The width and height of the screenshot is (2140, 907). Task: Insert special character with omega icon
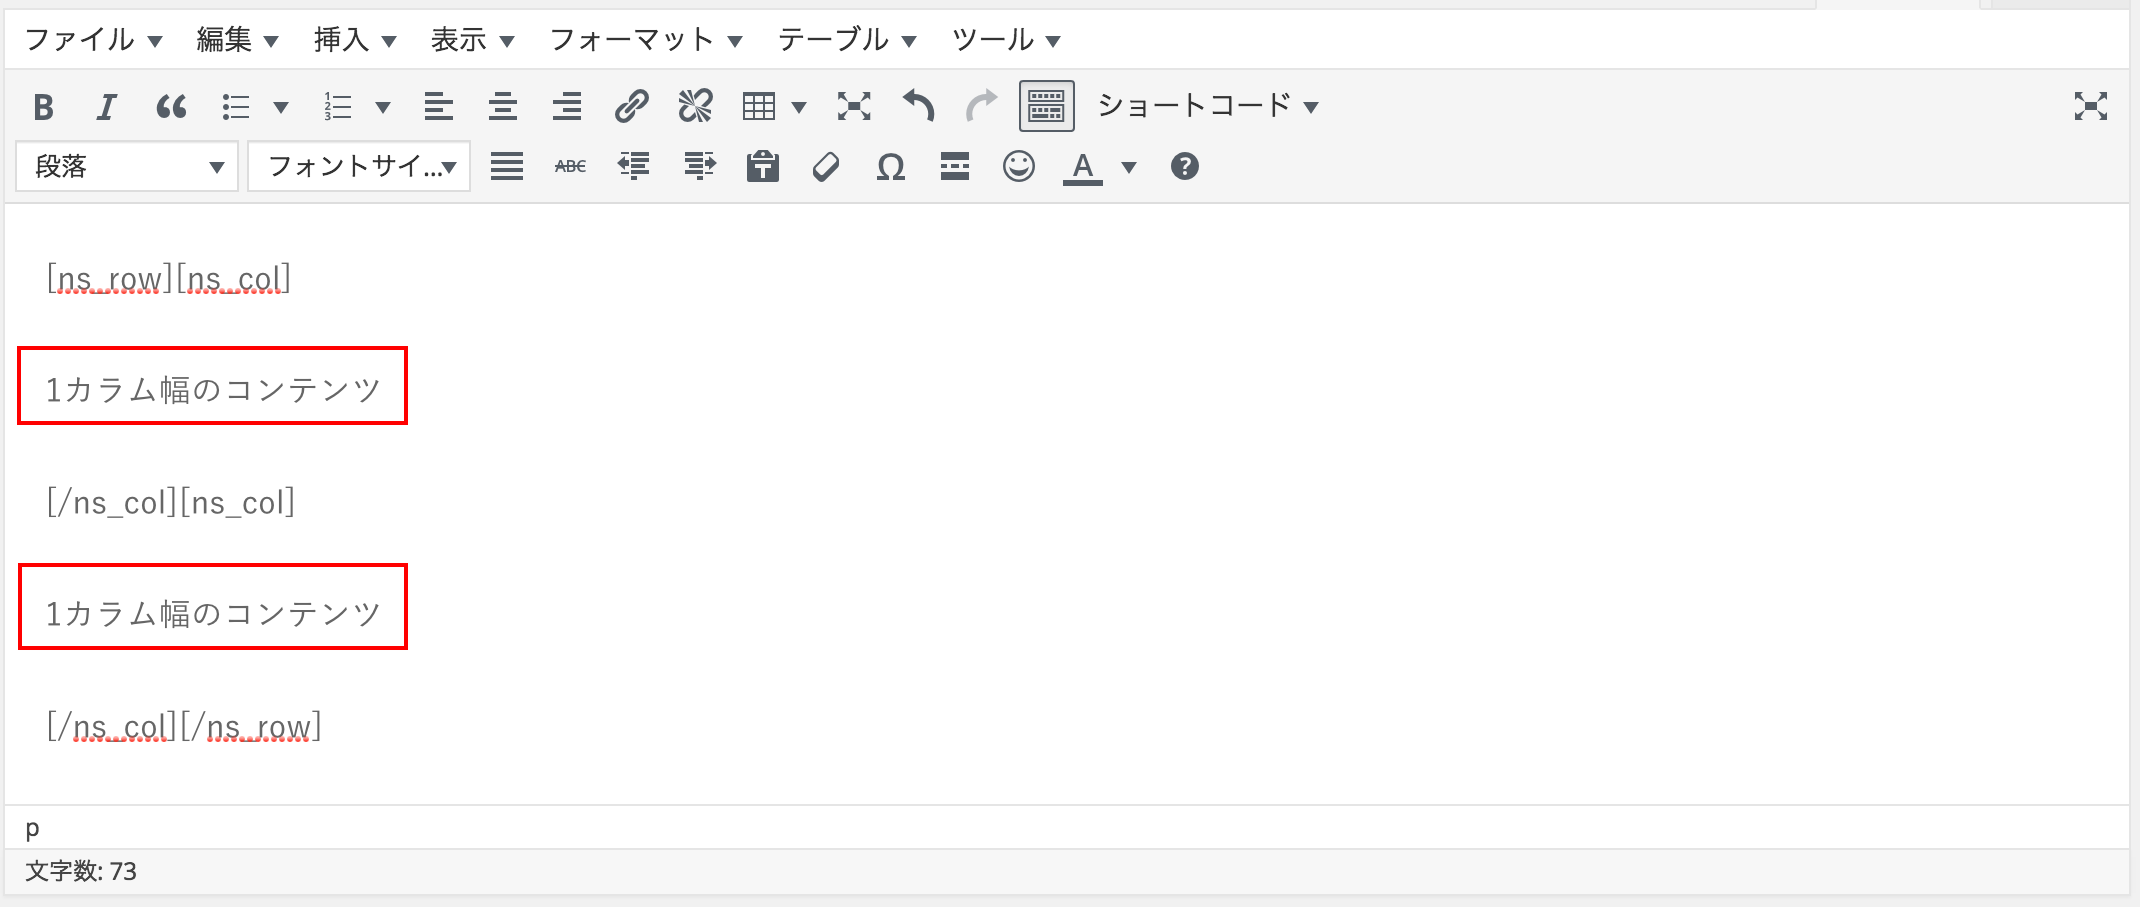coord(890,167)
